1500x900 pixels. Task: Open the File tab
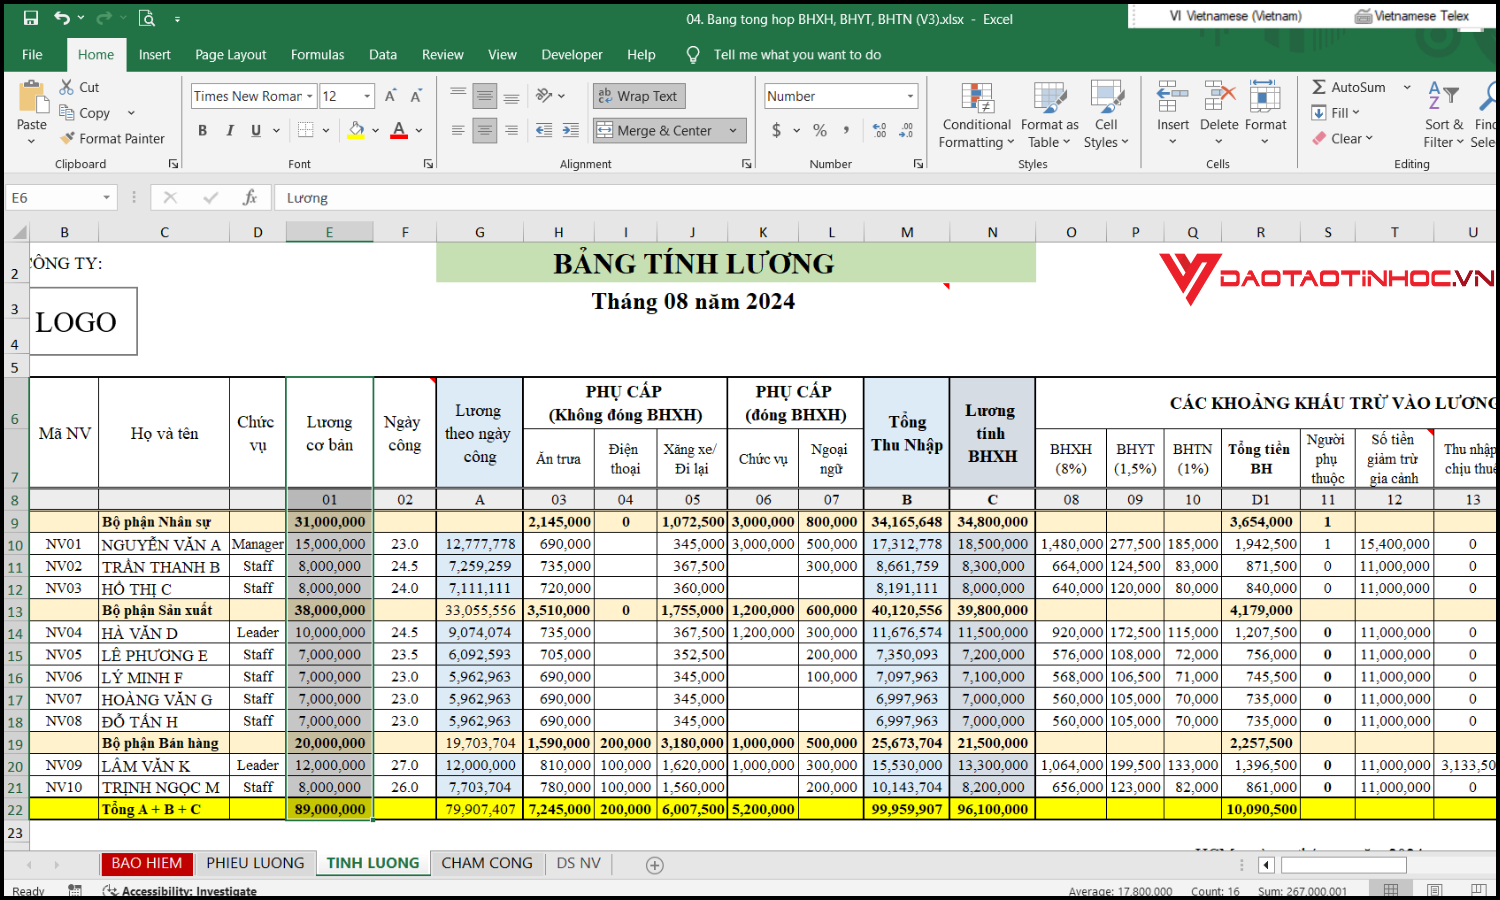click(x=32, y=55)
